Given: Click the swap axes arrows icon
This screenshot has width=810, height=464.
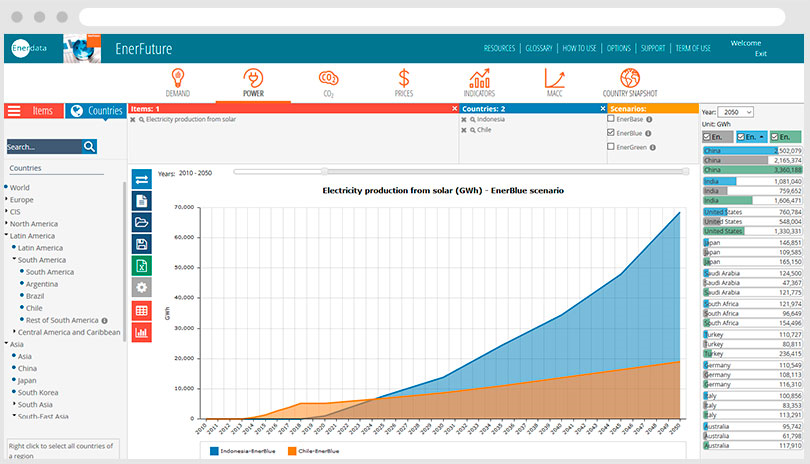Looking at the screenshot, I should [142, 179].
